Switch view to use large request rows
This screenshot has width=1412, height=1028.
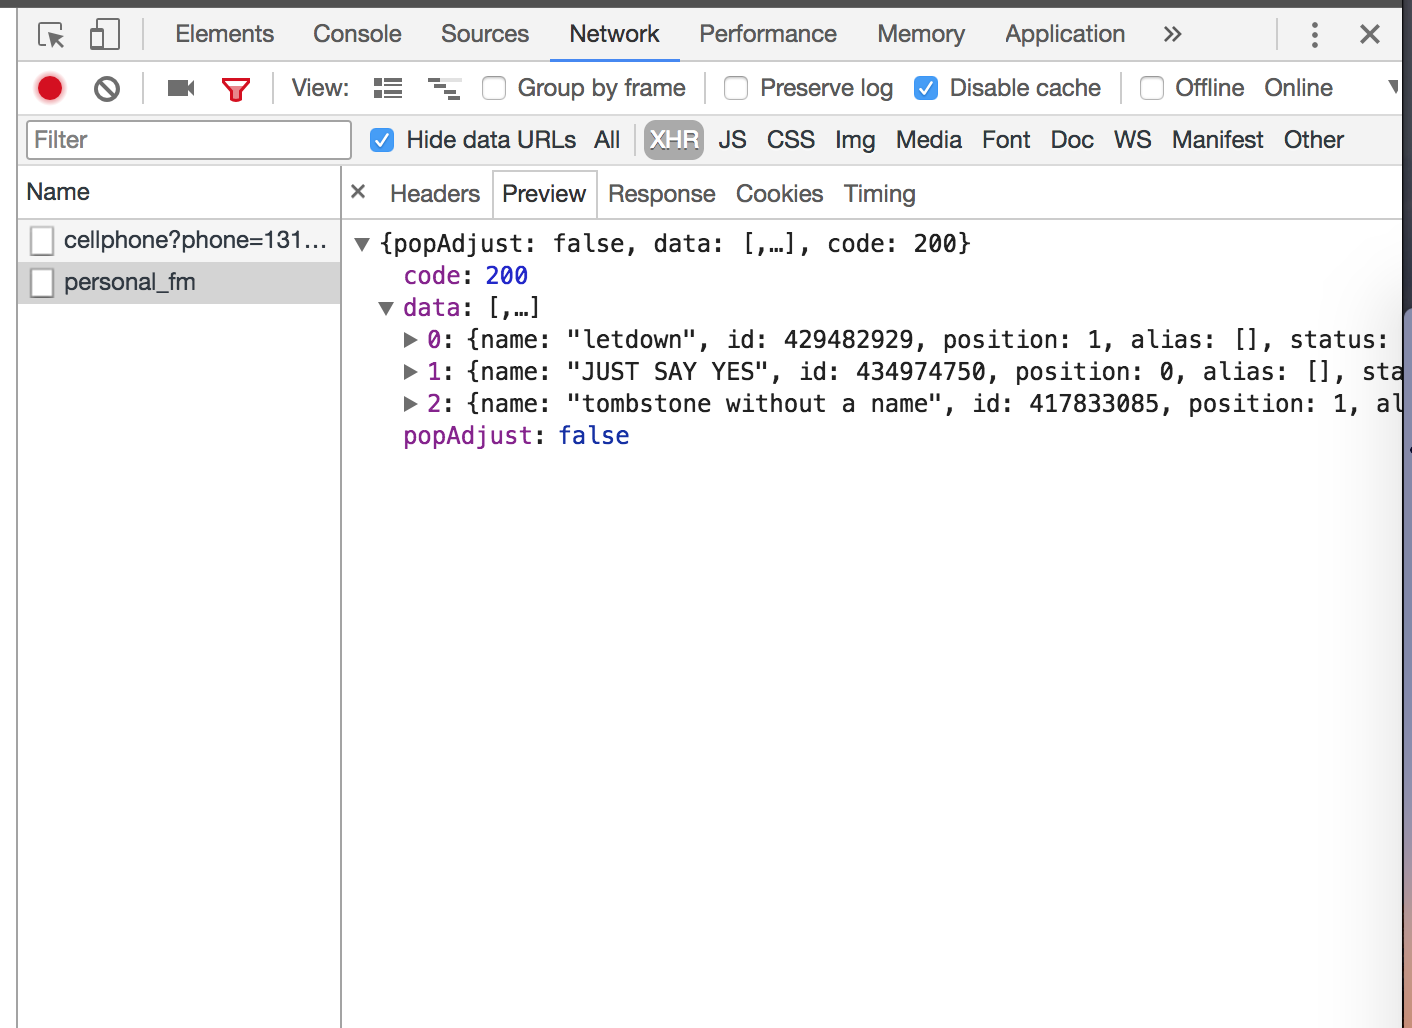pyautogui.click(x=388, y=88)
